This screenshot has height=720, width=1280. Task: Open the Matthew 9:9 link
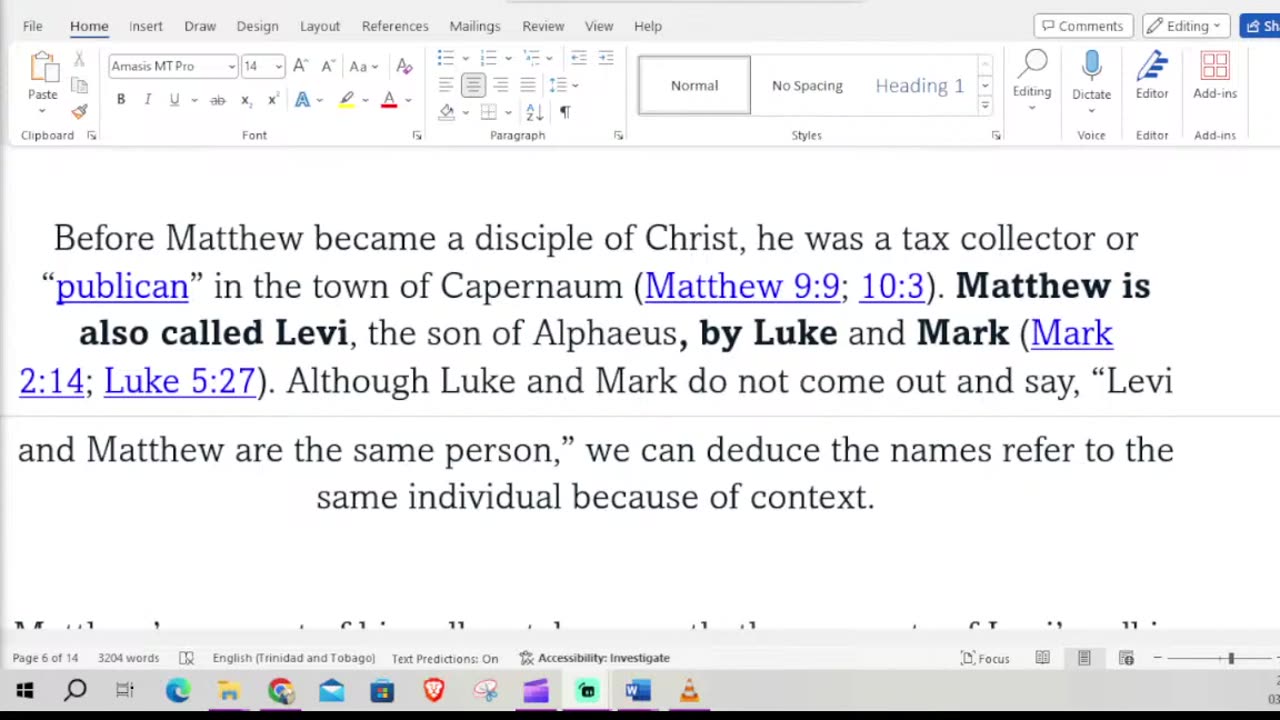742,286
